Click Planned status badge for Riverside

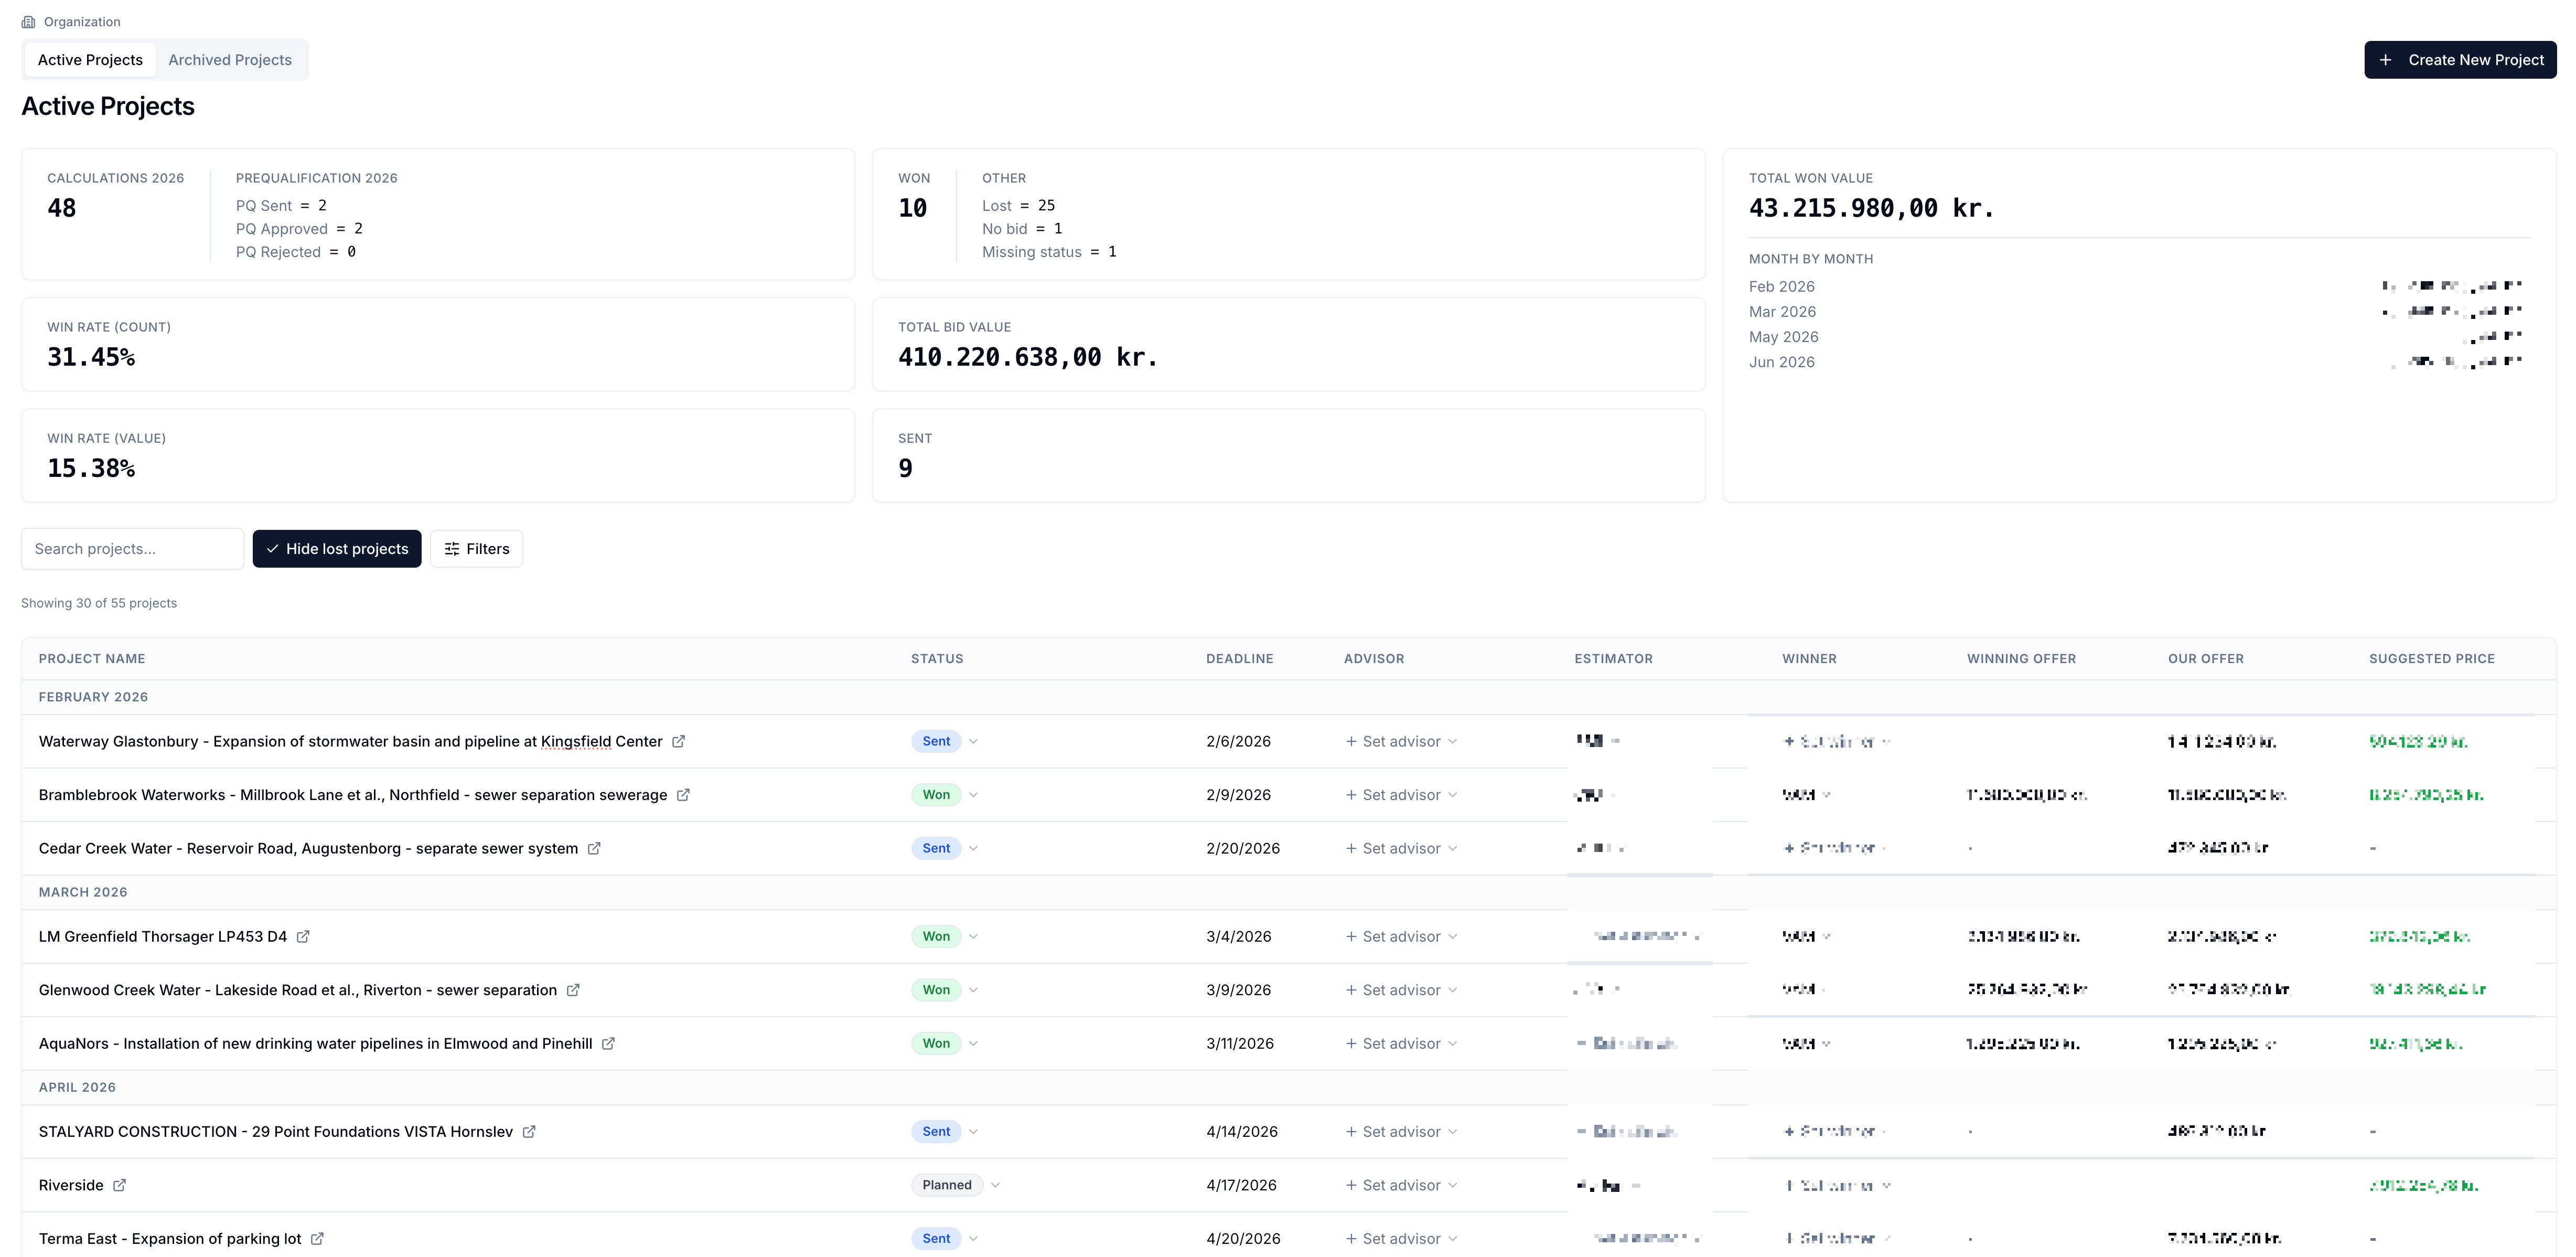click(x=947, y=1185)
